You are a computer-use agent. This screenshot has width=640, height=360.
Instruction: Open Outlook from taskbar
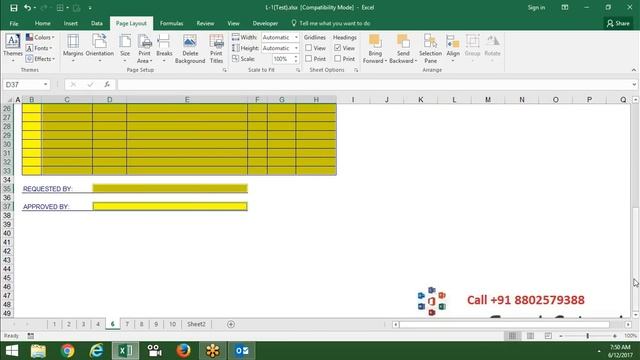[242, 351]
